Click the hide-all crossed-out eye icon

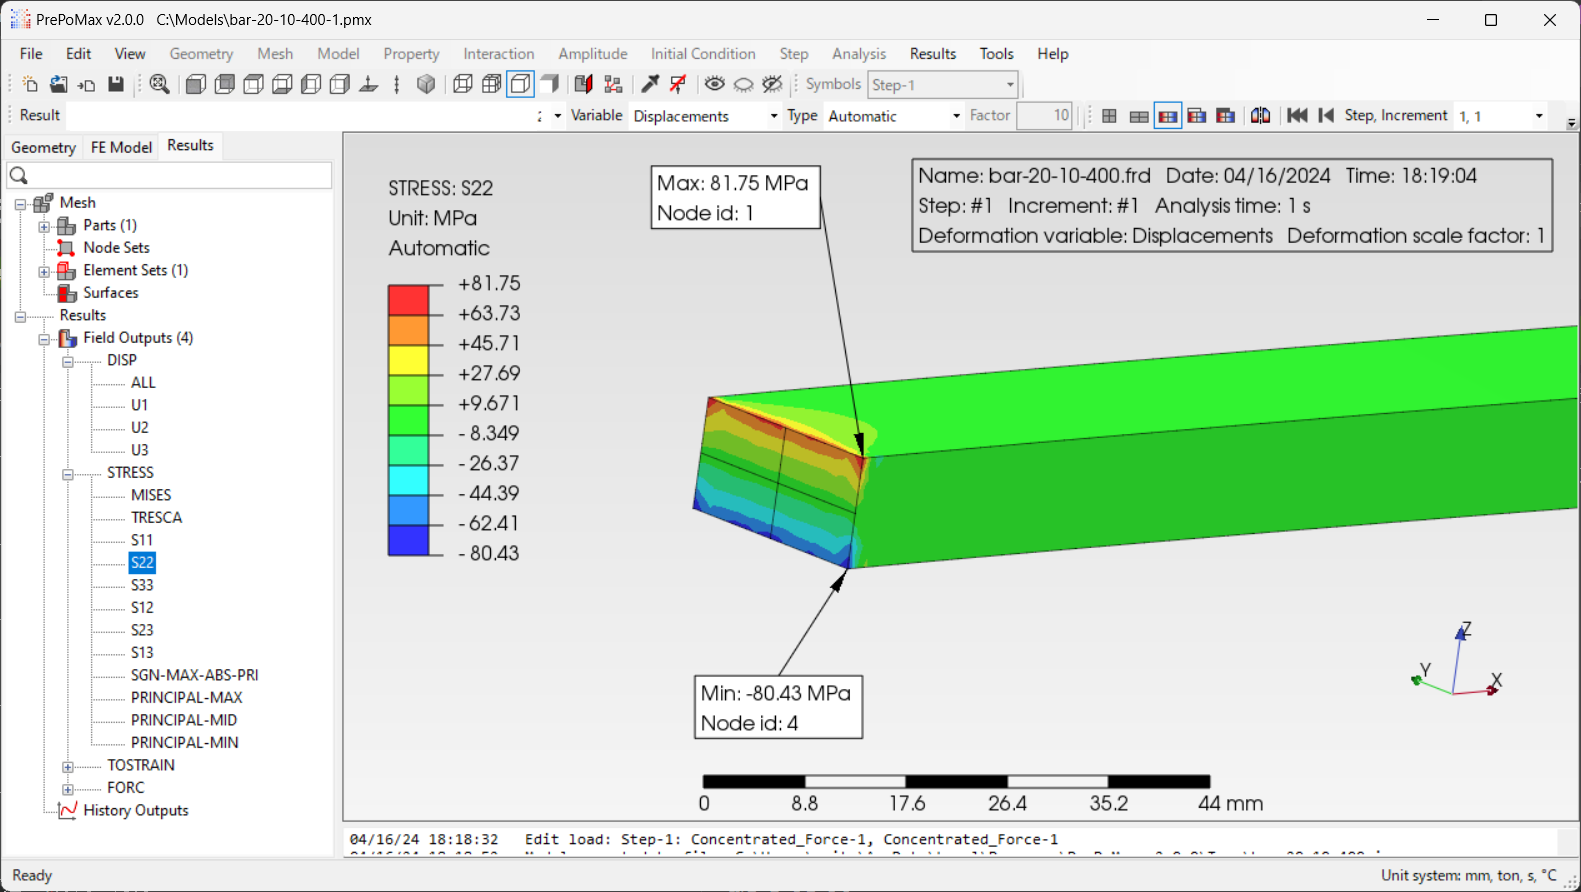point(772,84)
